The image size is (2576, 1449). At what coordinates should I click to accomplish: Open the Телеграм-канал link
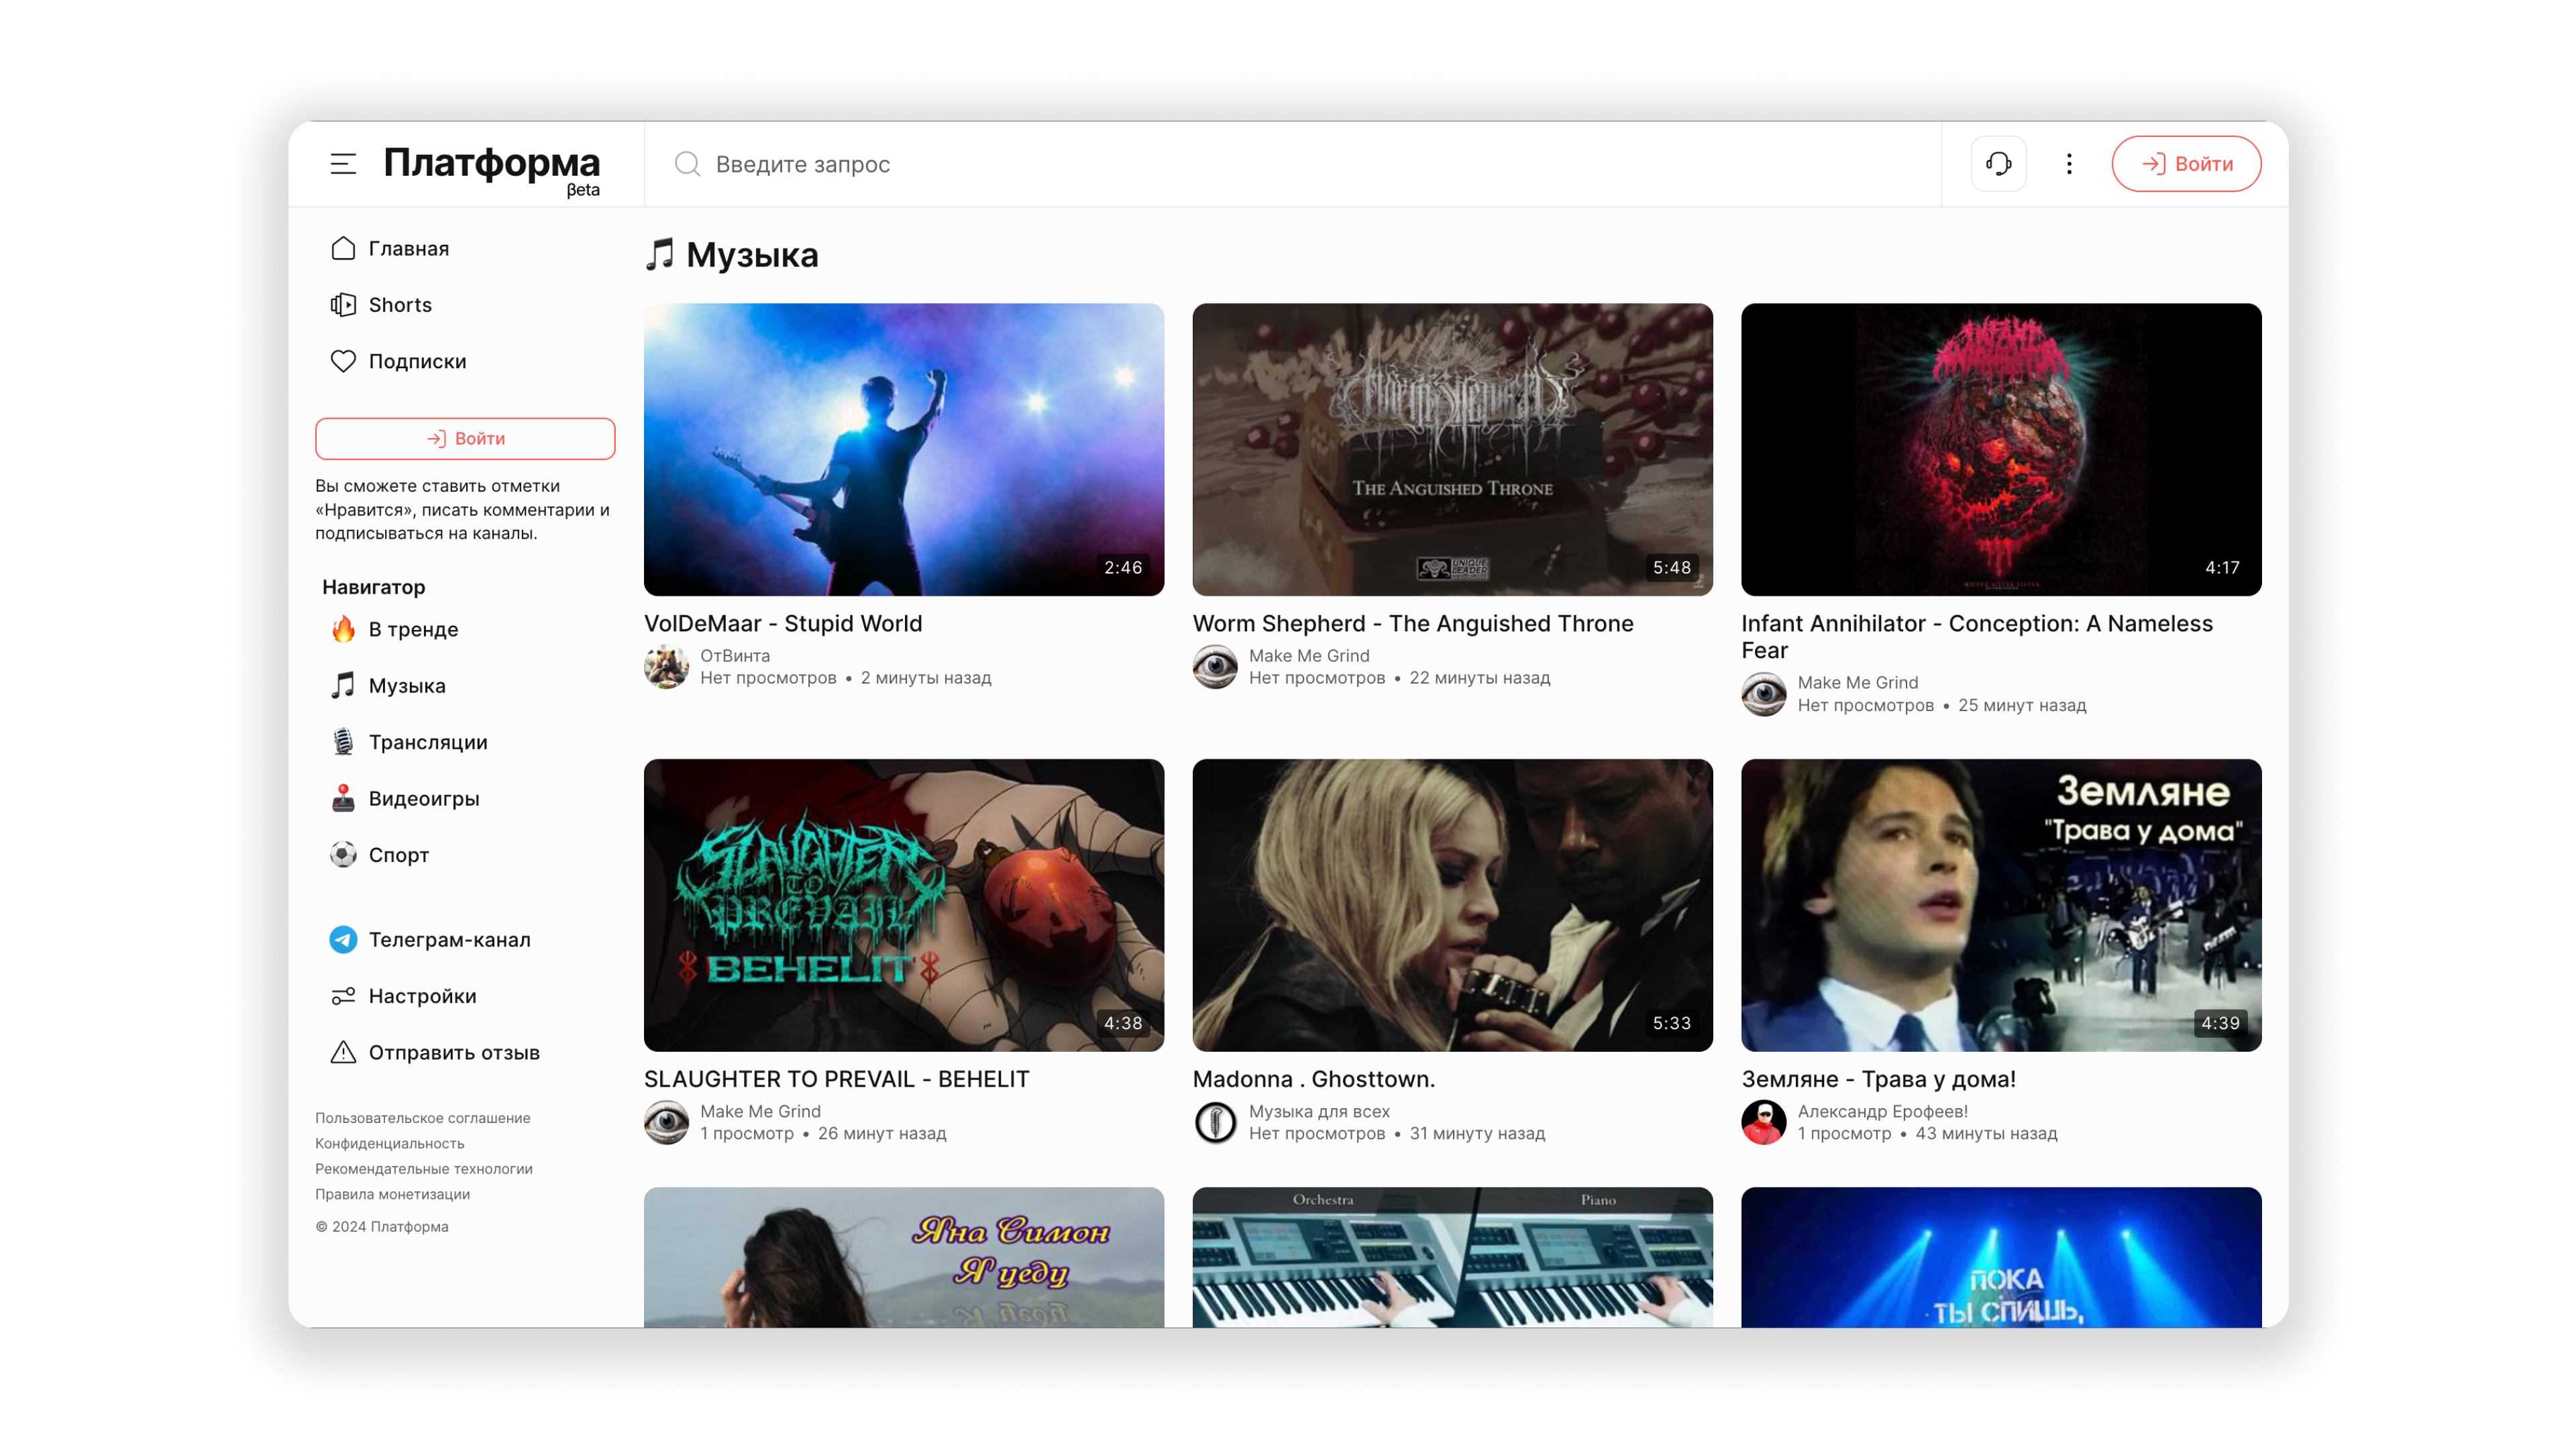click(465, 940)
